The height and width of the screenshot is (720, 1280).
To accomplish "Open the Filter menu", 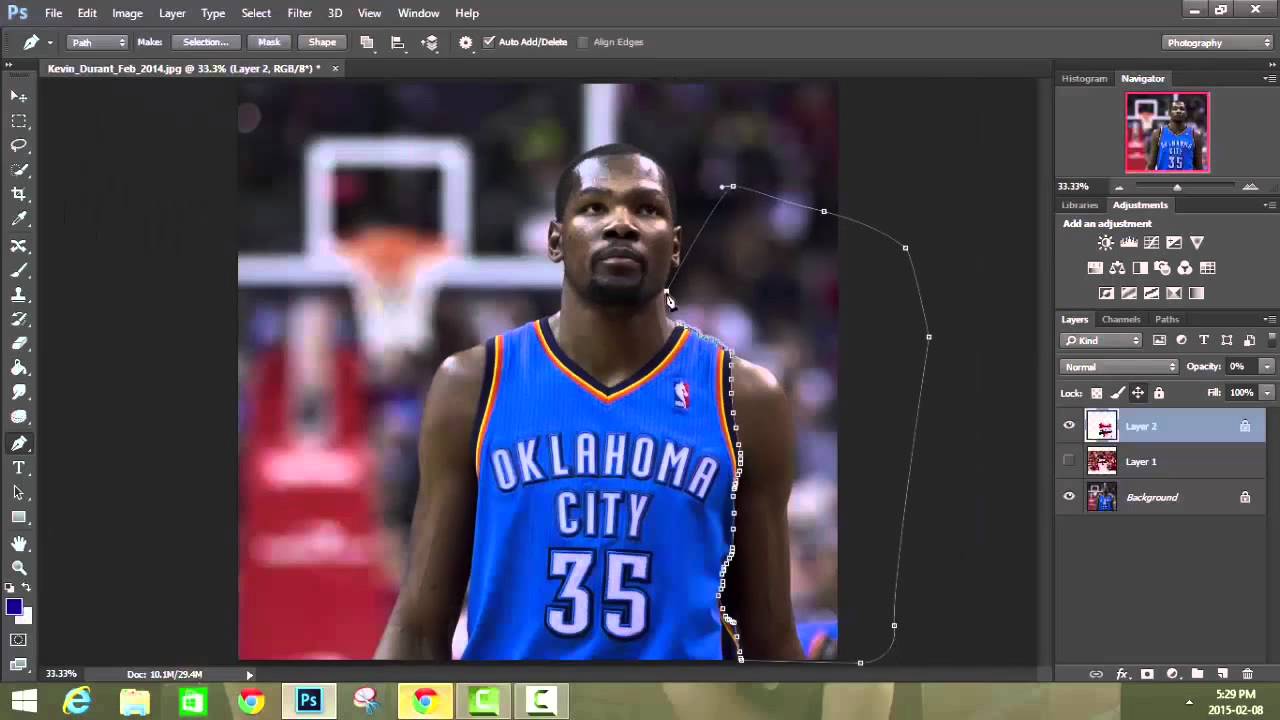I will (300, 13).
